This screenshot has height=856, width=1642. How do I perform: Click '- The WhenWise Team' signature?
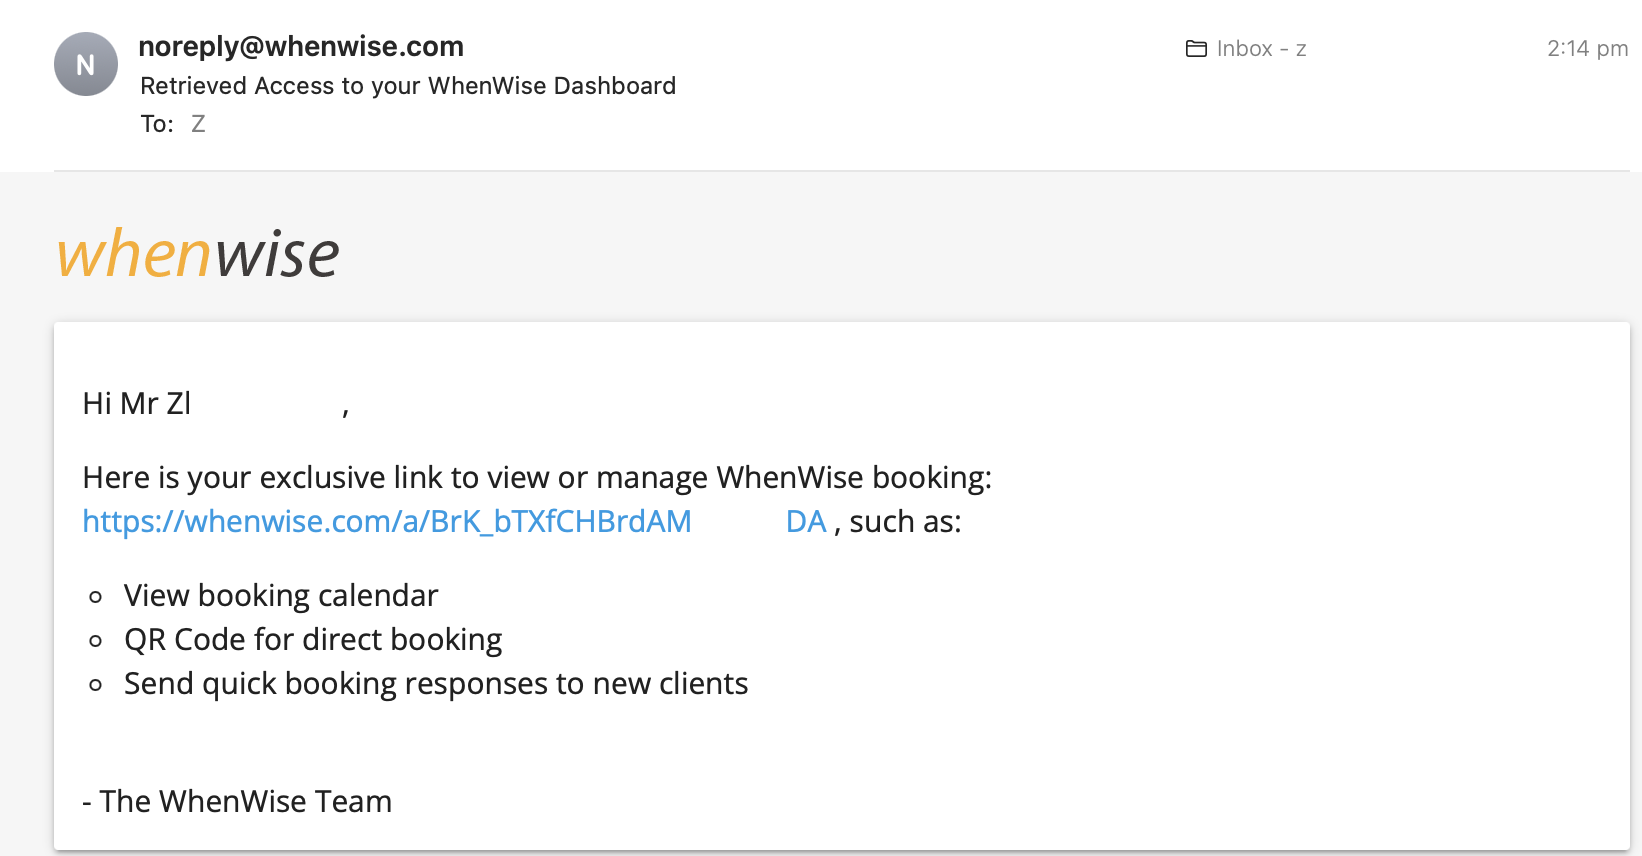[237, 802]
